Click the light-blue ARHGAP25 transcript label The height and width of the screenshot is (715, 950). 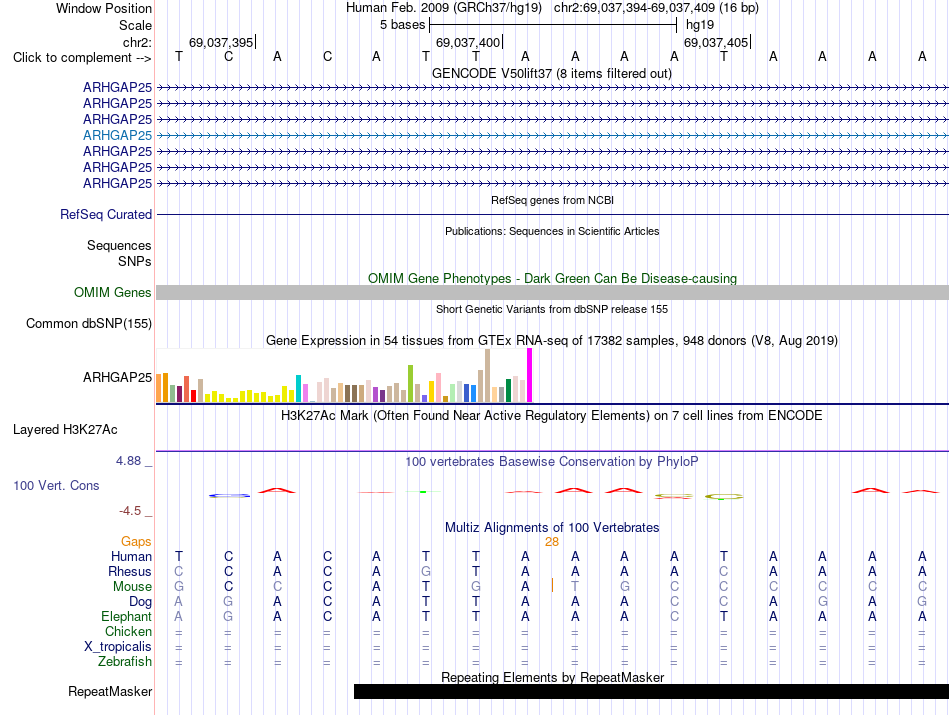117,135
